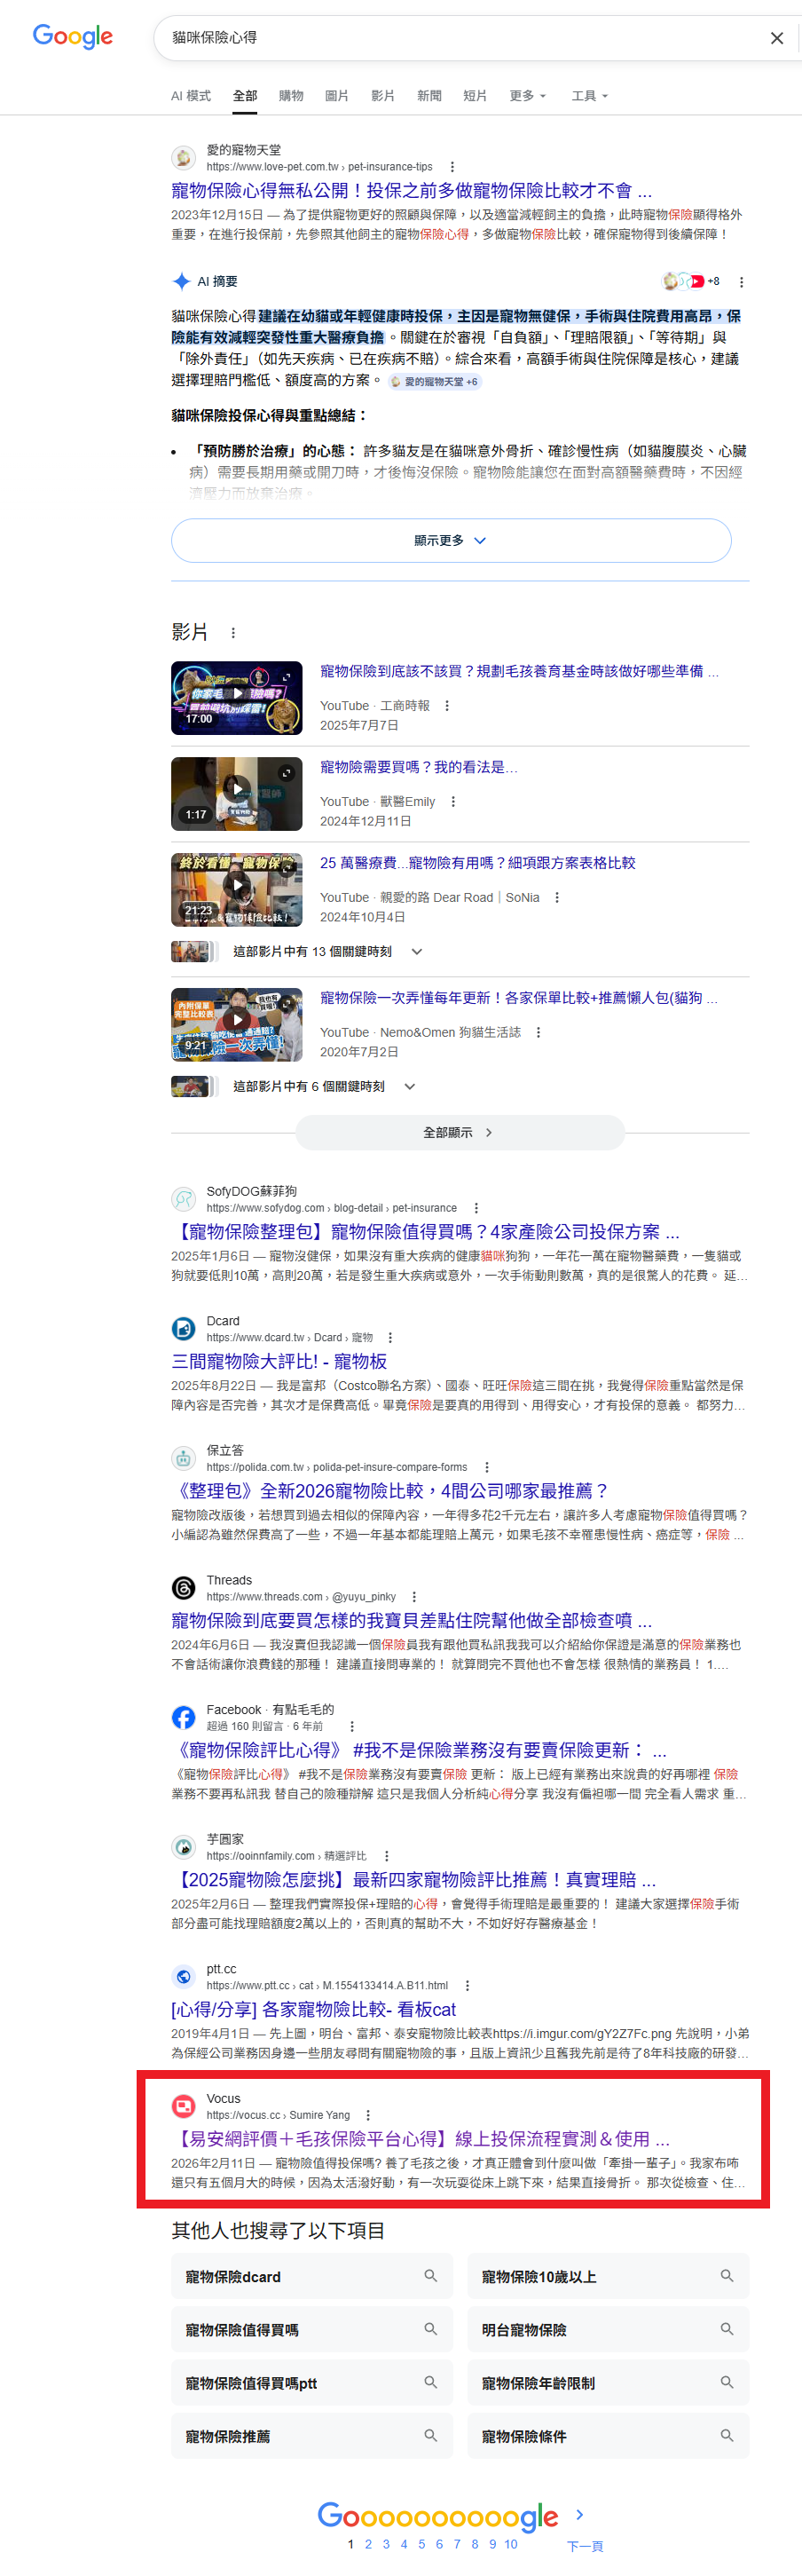Open three-dot menu beside AI 摘要 sources
Viewport: 802px width, 2576px height.
pos(741,282)
